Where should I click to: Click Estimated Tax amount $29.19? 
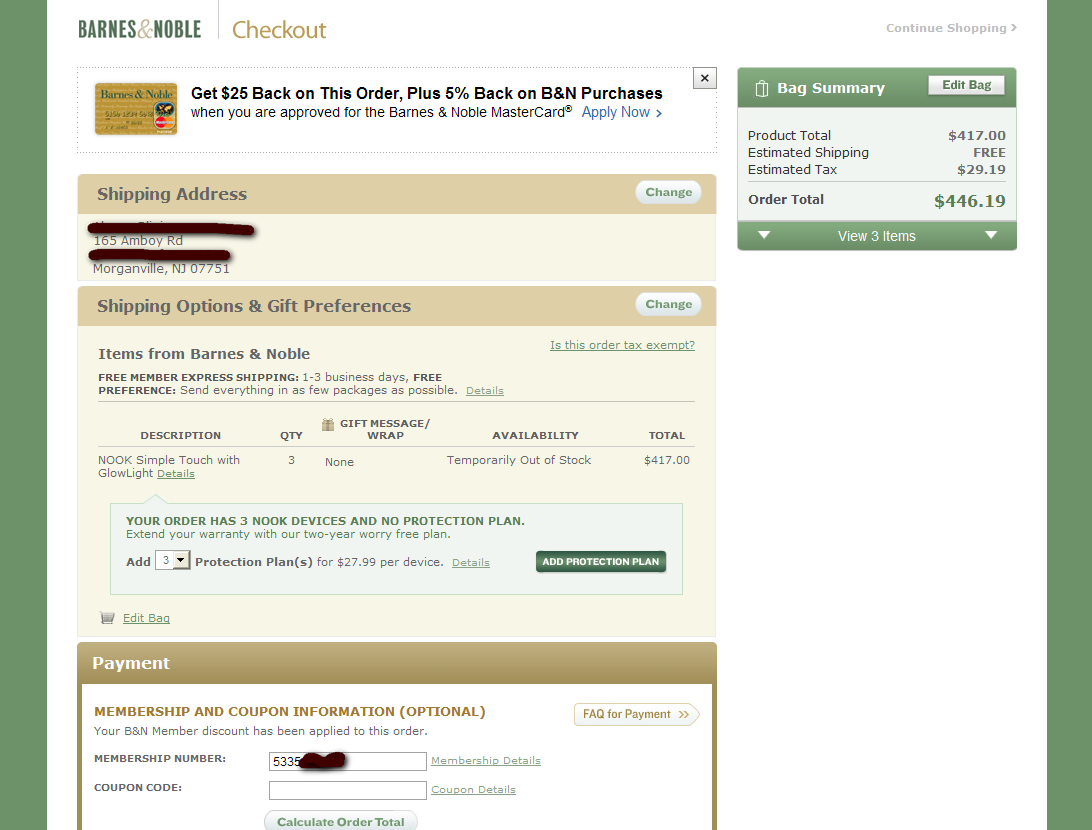pyautogui.click(x=981, y=169)
